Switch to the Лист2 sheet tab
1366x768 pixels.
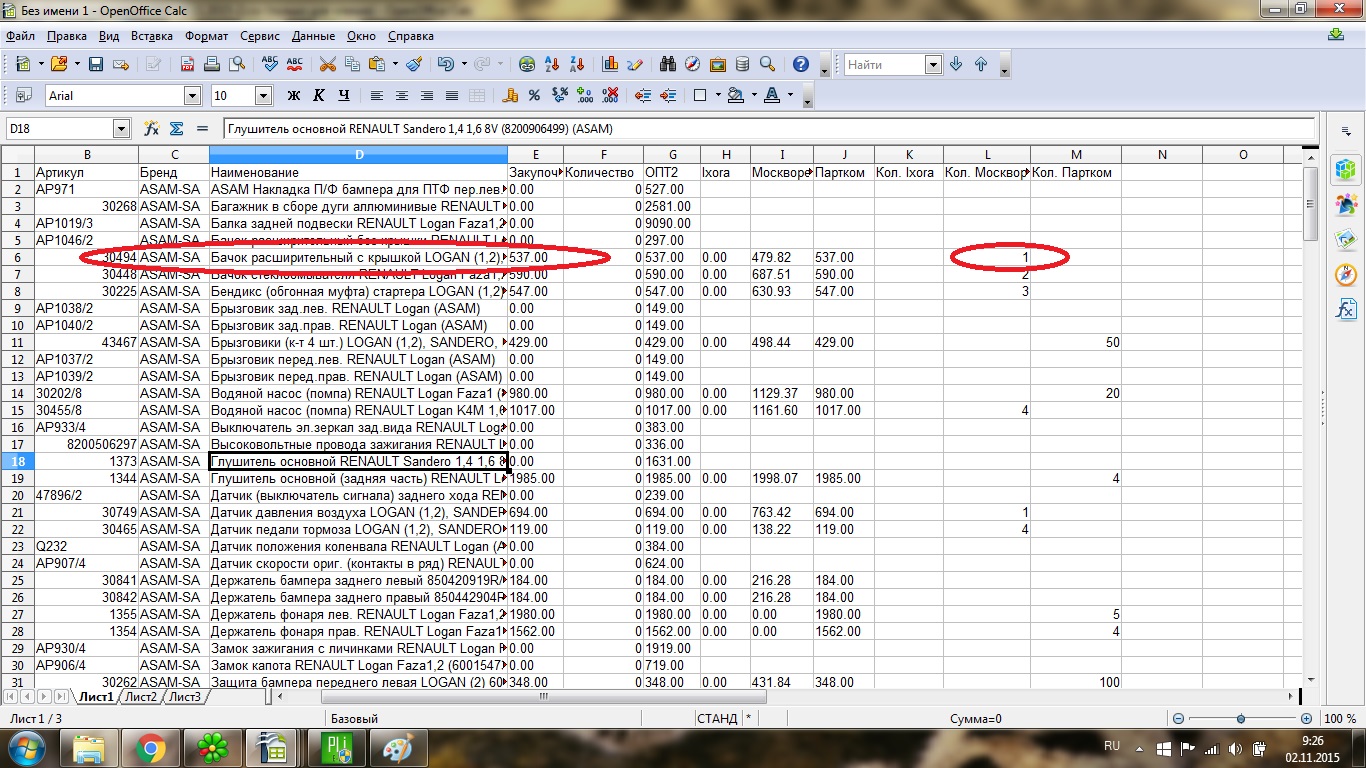coord(141,697)
